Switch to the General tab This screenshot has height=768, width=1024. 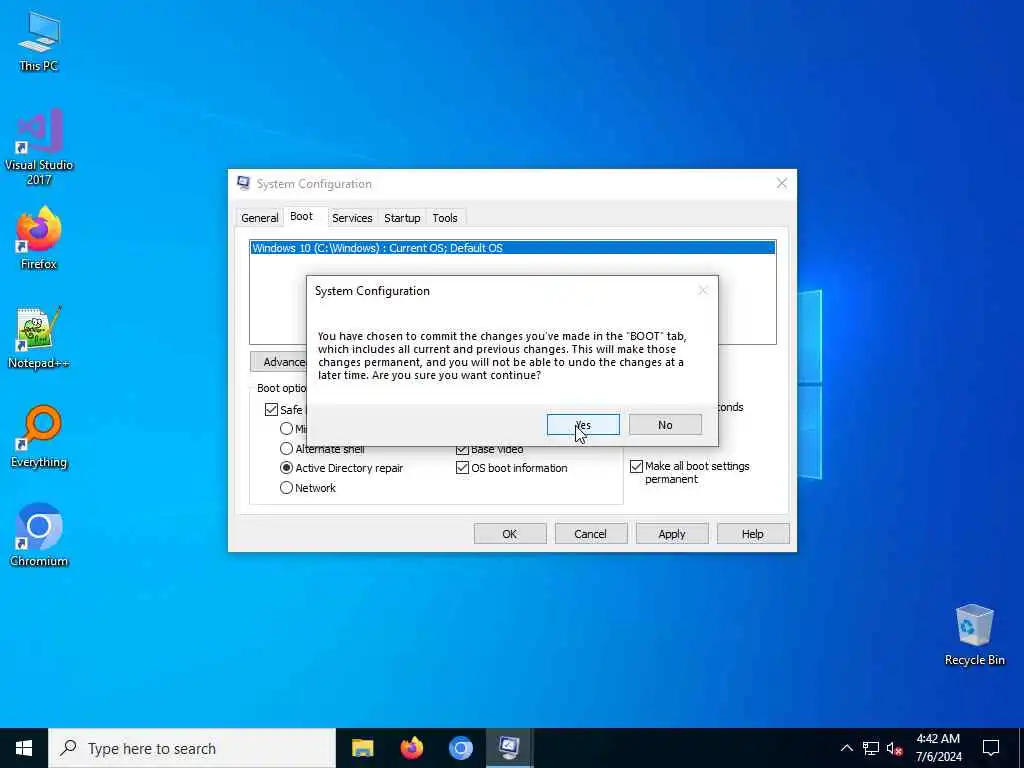click(x=259, y=217)
